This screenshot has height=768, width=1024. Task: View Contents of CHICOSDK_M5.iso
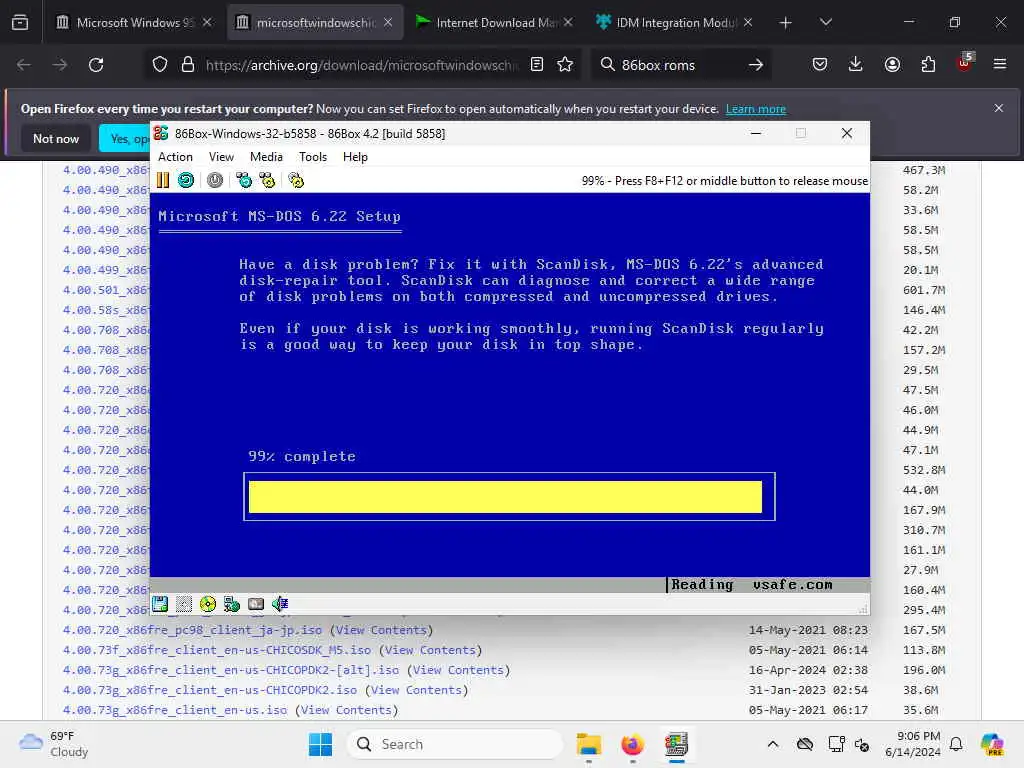431,650
